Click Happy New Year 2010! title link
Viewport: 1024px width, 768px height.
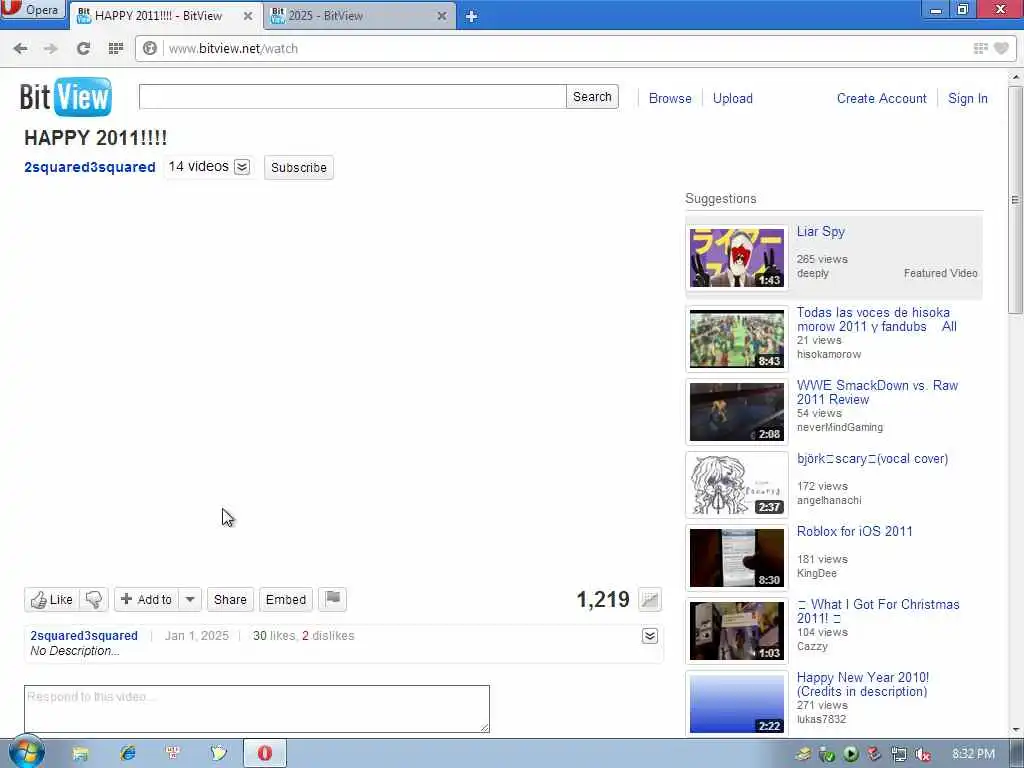[x=862, y=684]
